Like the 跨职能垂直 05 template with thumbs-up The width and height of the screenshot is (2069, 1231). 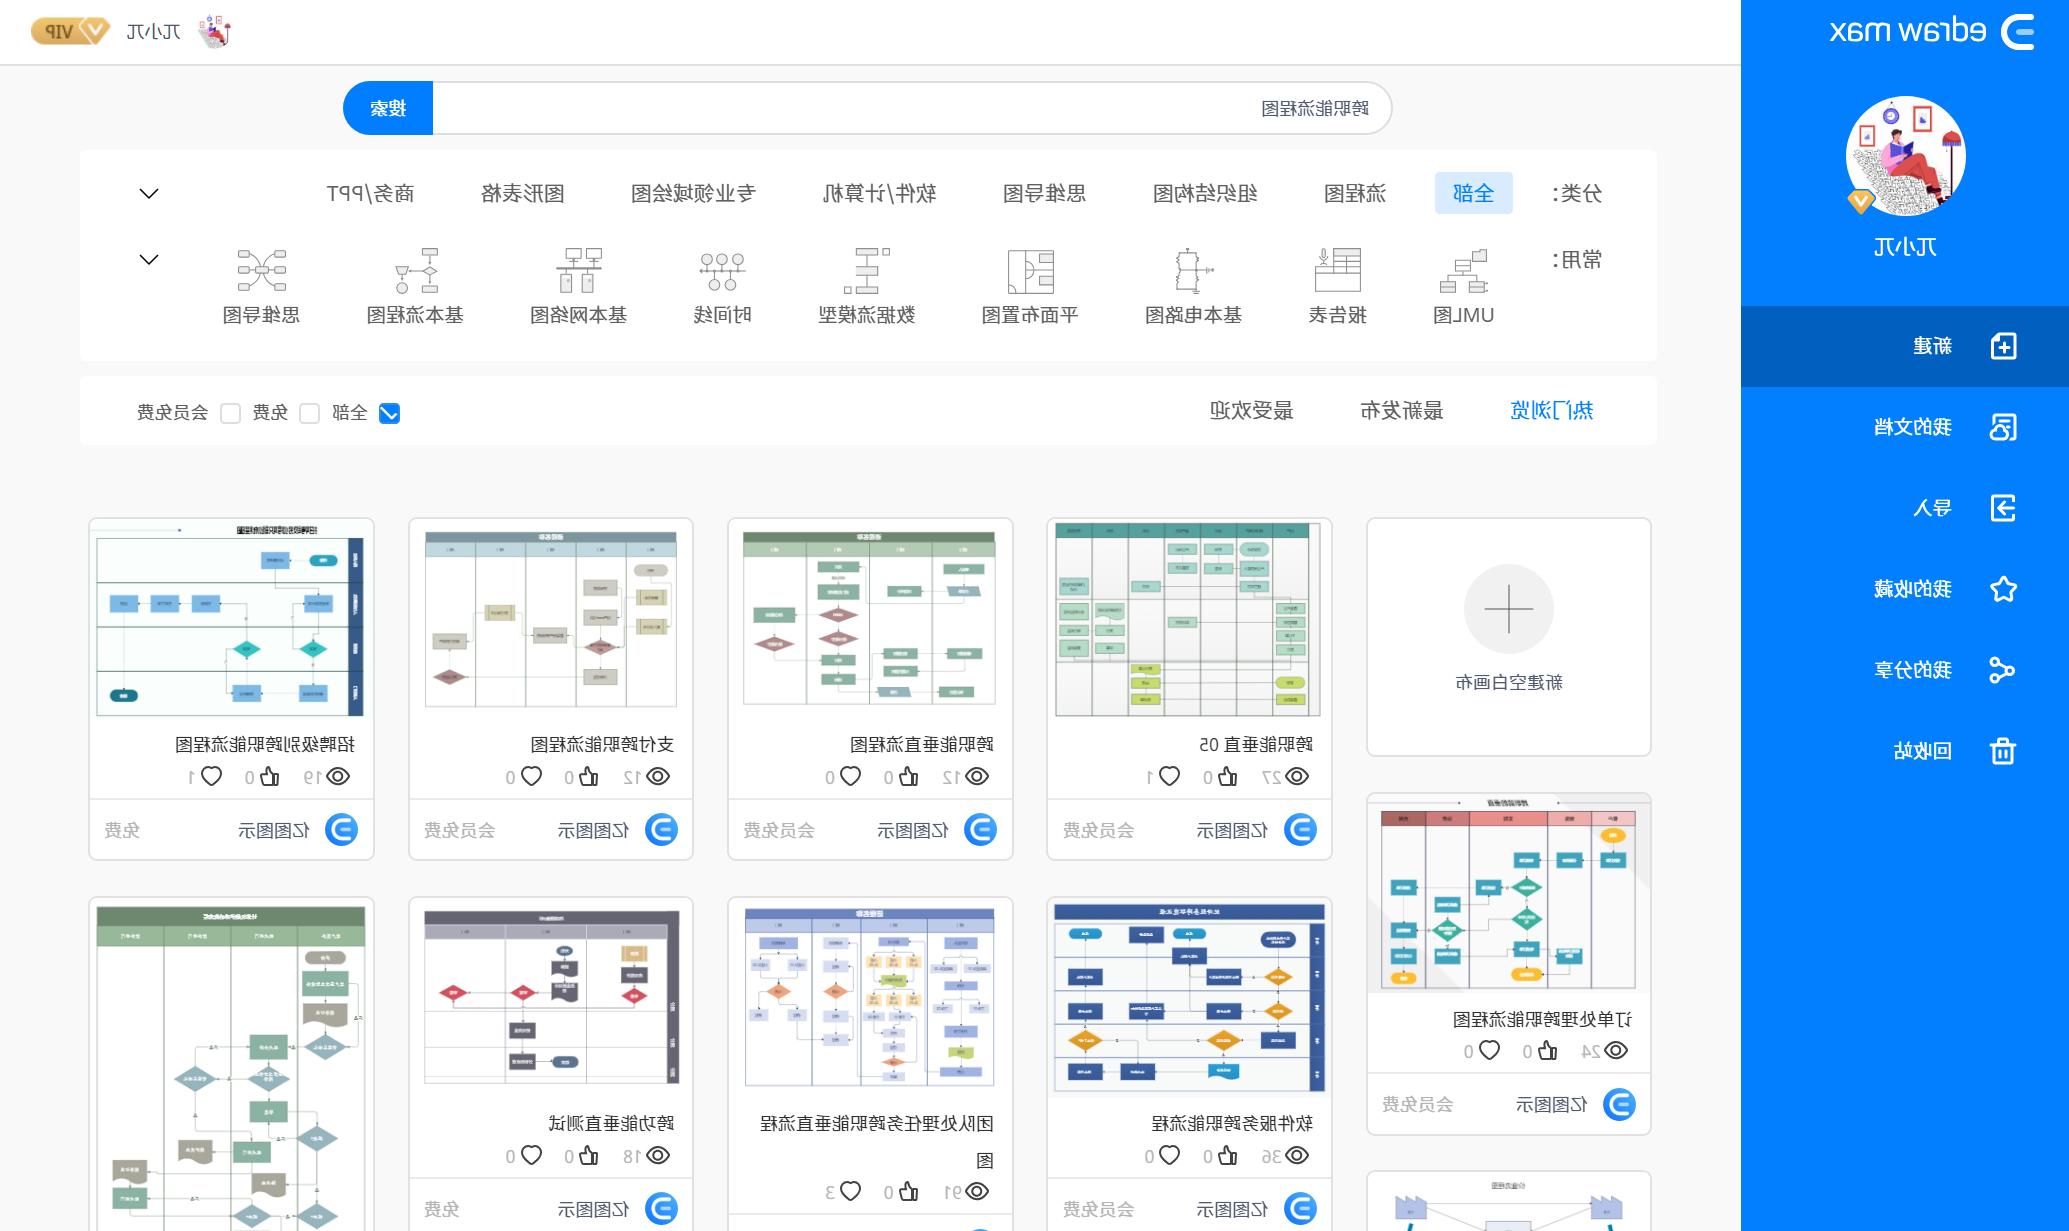[1228, 776]
